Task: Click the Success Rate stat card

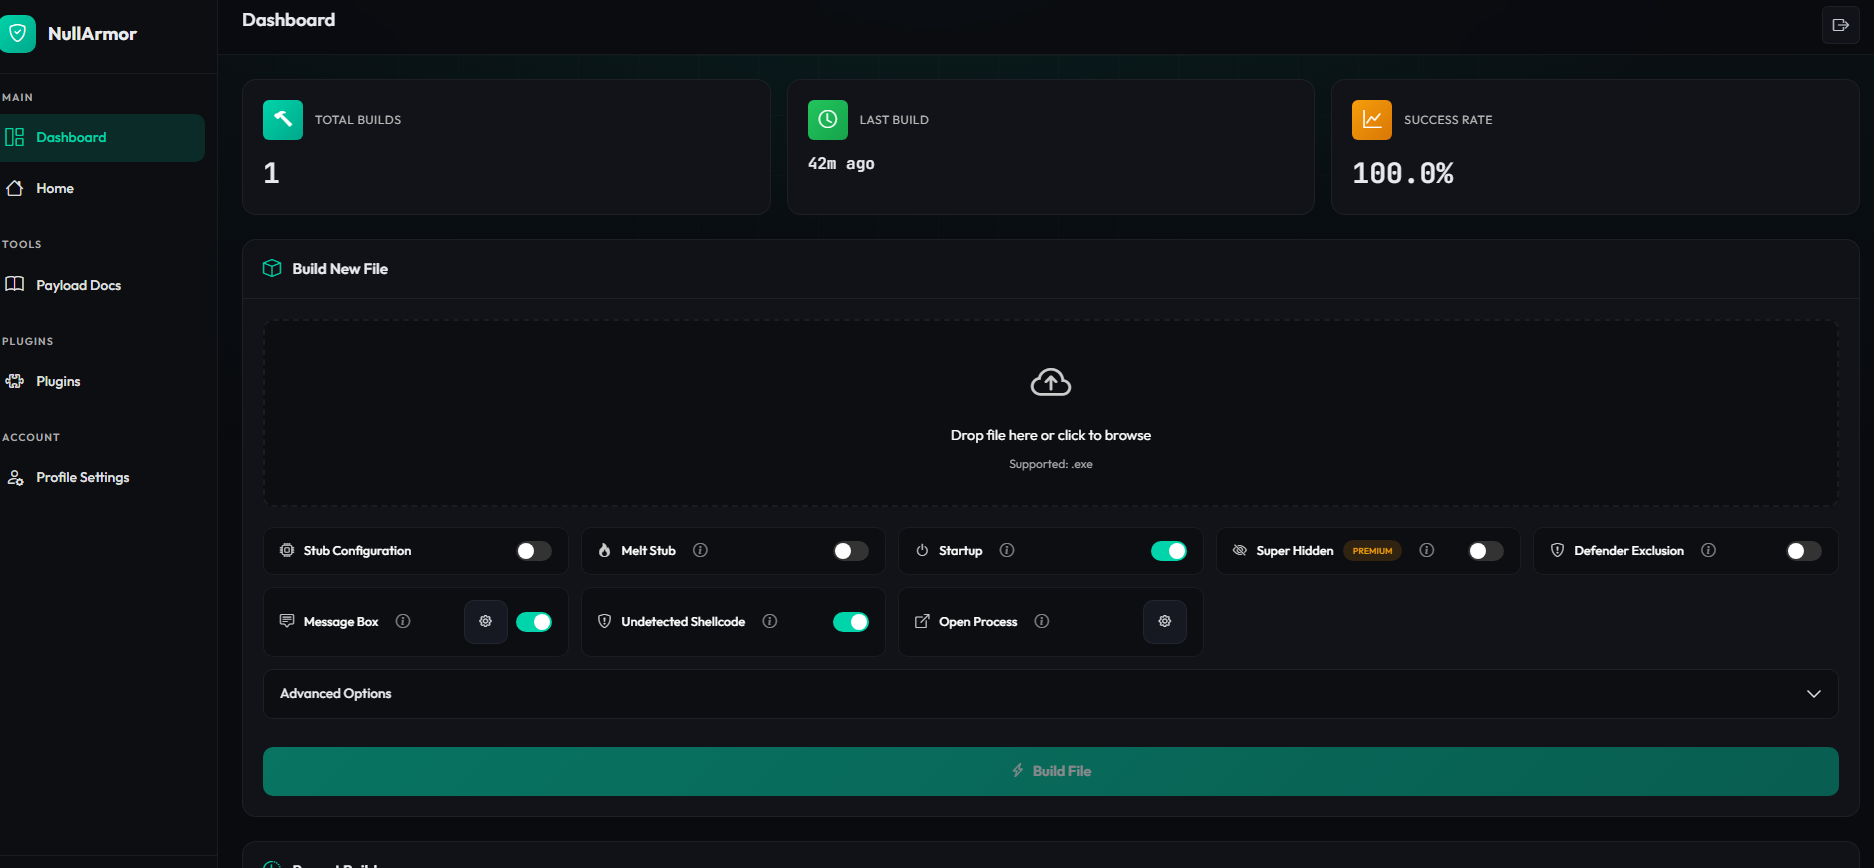Action: click(x=1595, y=147)
